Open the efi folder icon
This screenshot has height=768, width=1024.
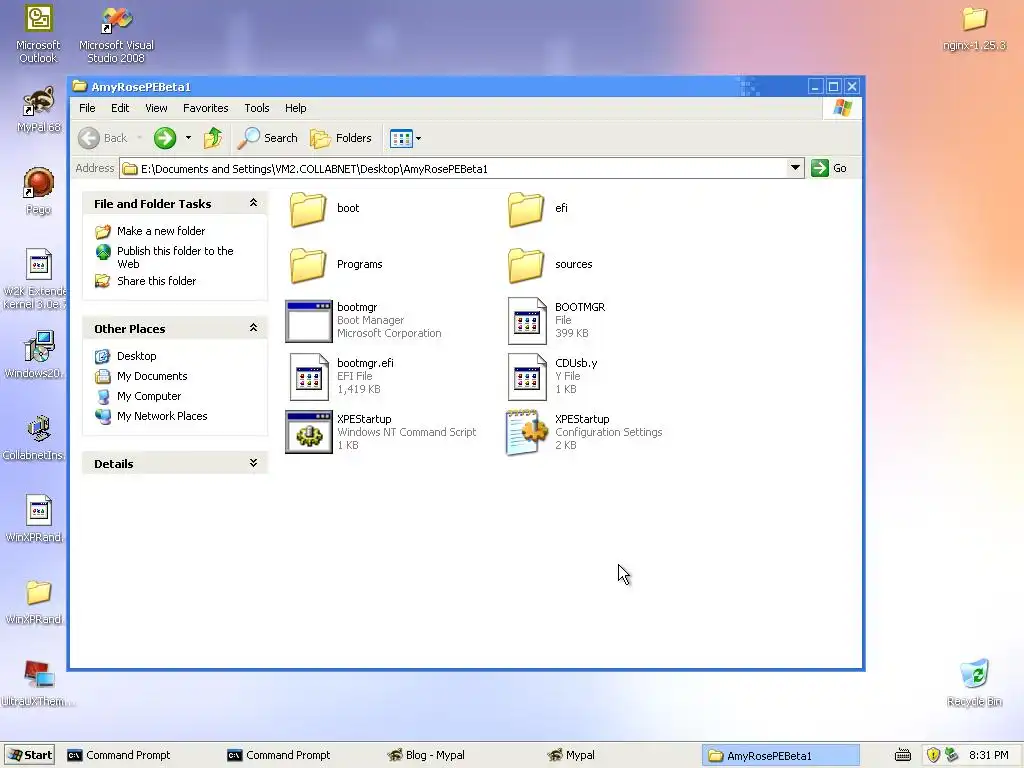tap(526, 209)
